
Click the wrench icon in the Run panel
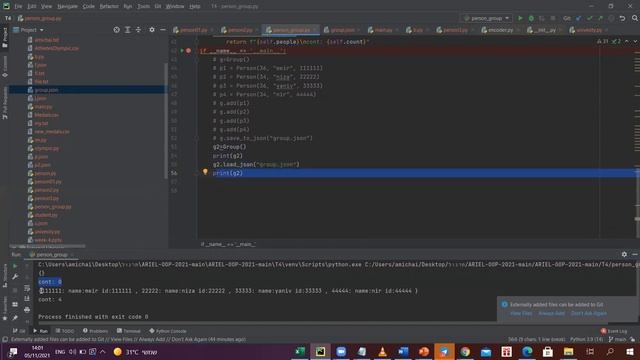(15, 277)
